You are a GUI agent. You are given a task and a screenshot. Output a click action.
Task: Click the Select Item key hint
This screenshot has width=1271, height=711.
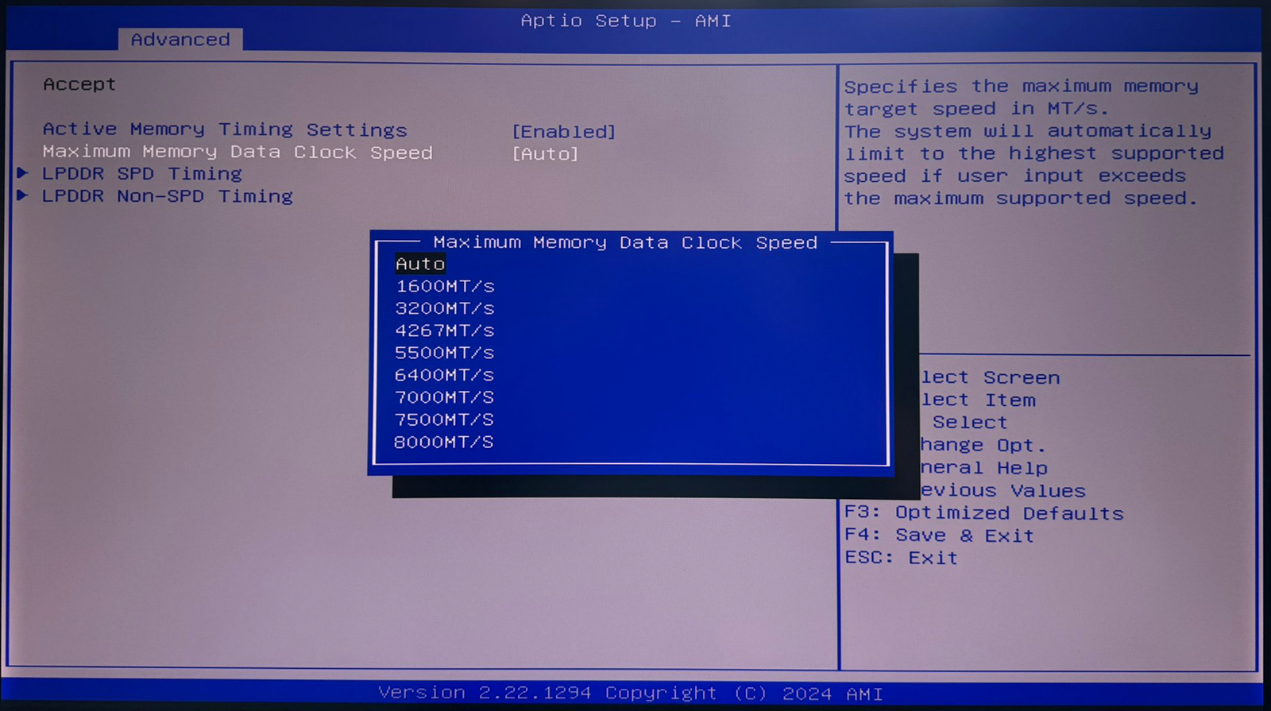pos(977,400)
